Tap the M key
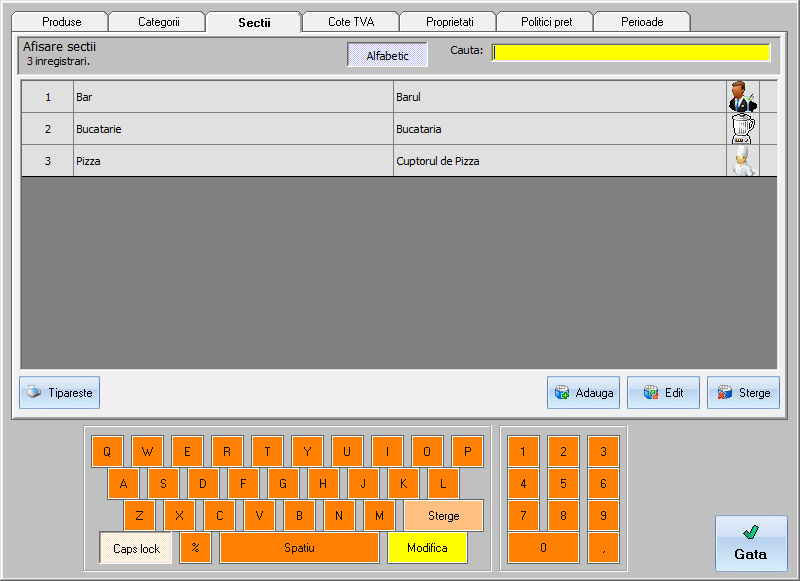 click(380, 516)
